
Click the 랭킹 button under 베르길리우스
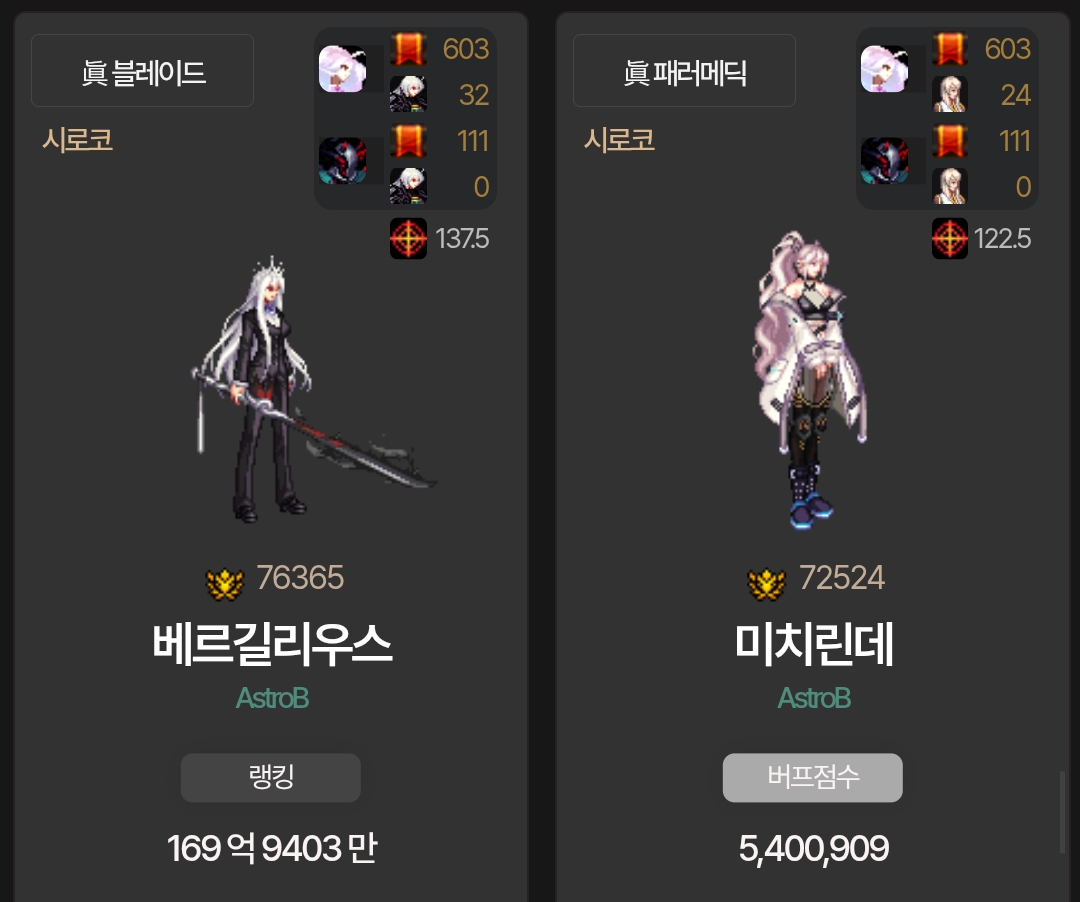[271, 777]
